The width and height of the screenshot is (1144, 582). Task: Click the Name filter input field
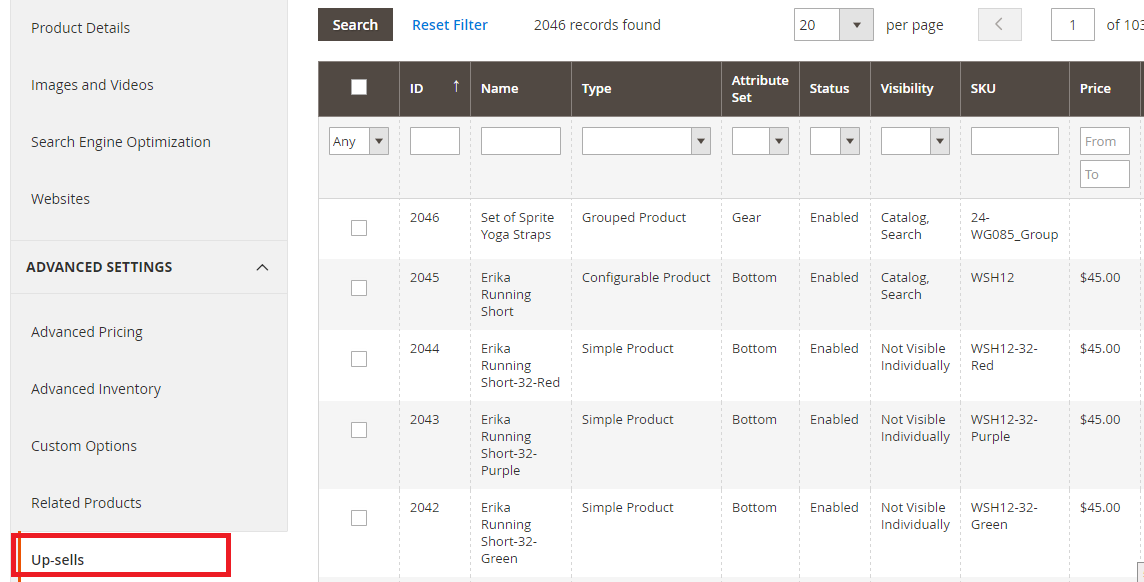point(520,141)
